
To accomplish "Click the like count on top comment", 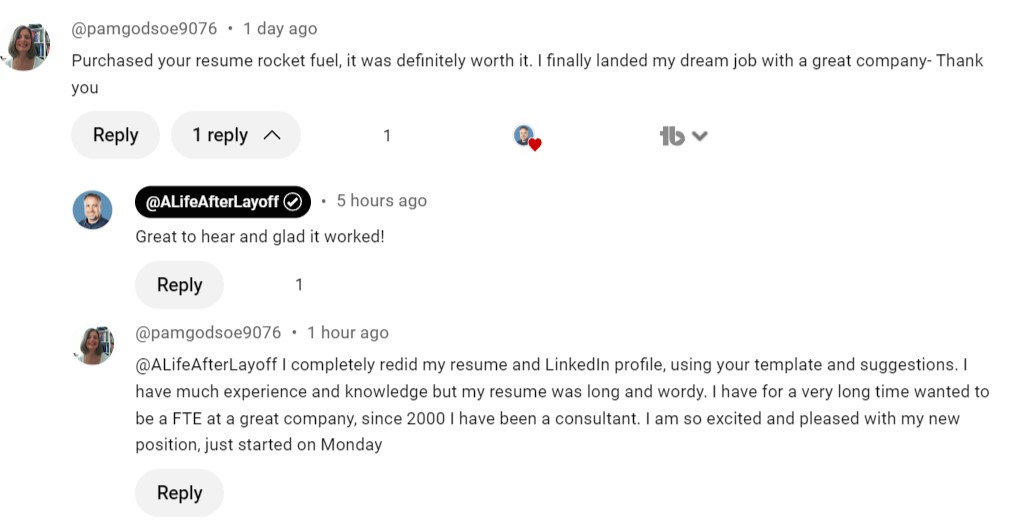I will [387, 136].
